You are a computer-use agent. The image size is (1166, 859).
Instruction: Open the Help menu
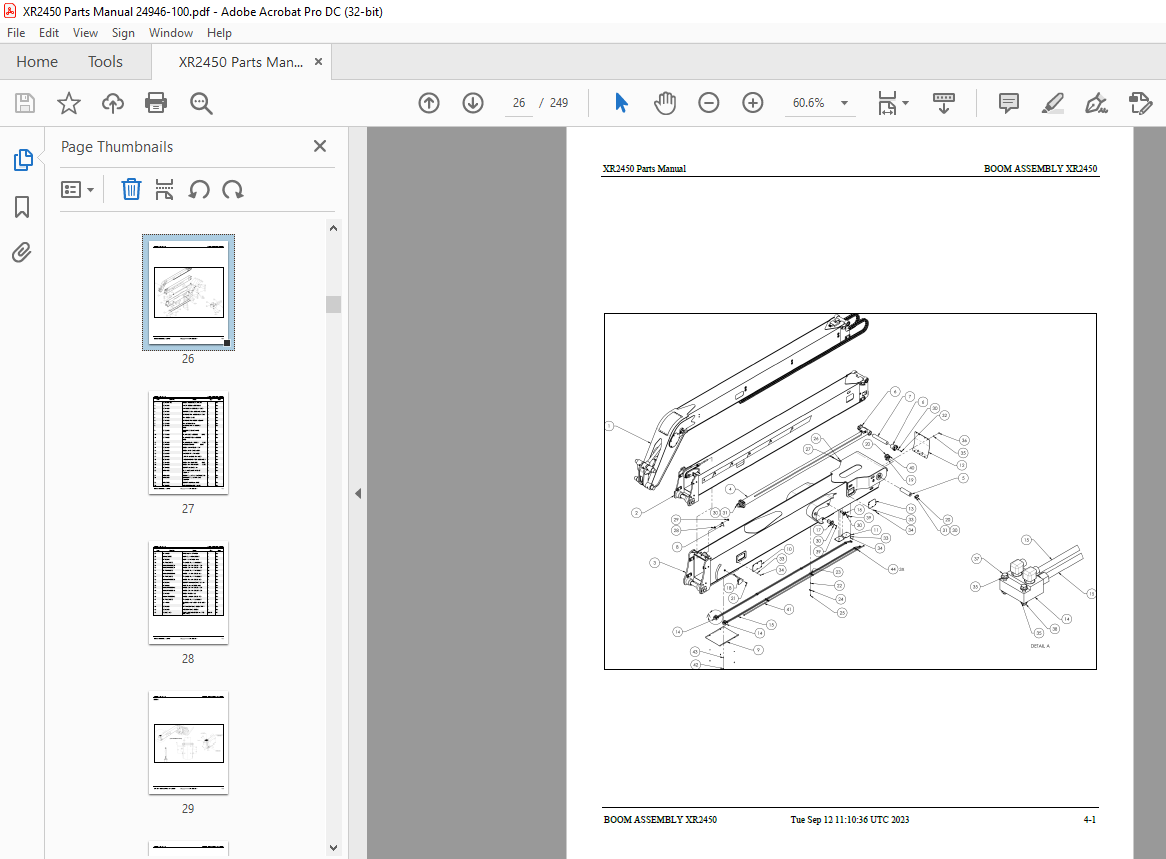219,33
